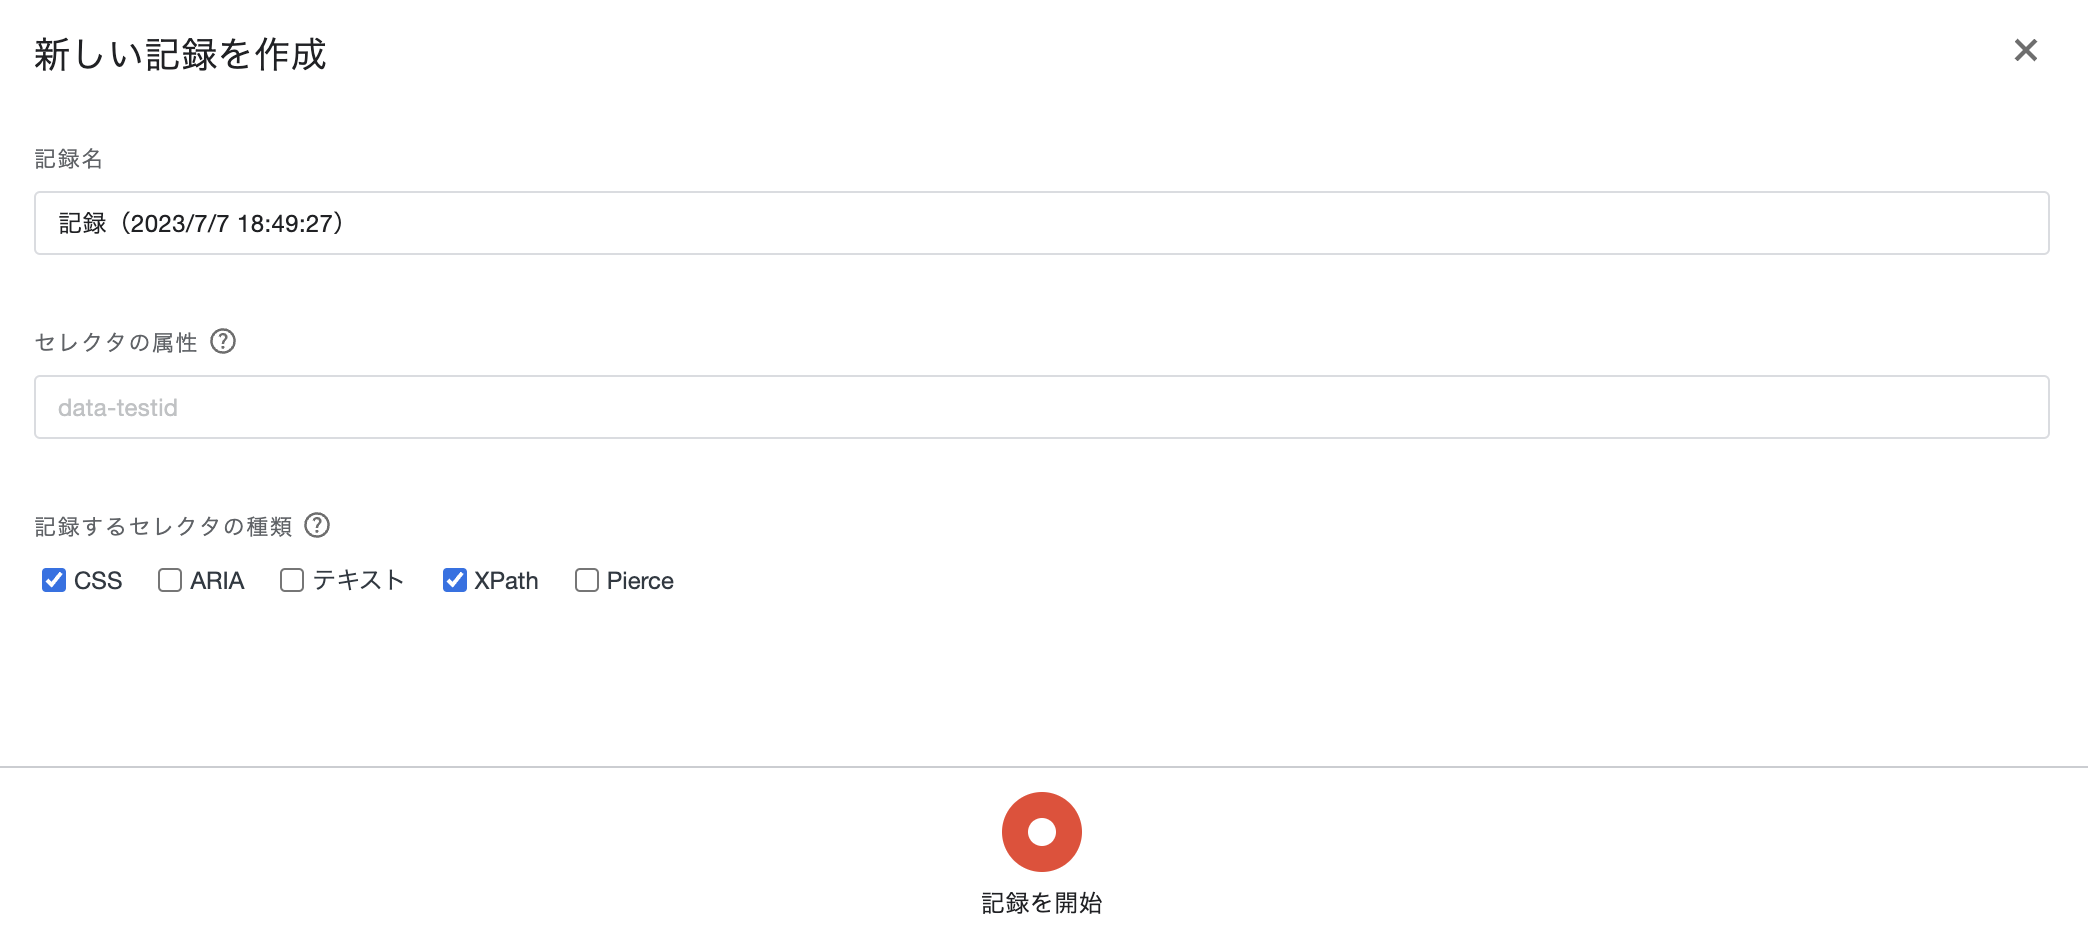
Task: Click the セレクタの属性 field label
Action: click(x=116, y=342)
